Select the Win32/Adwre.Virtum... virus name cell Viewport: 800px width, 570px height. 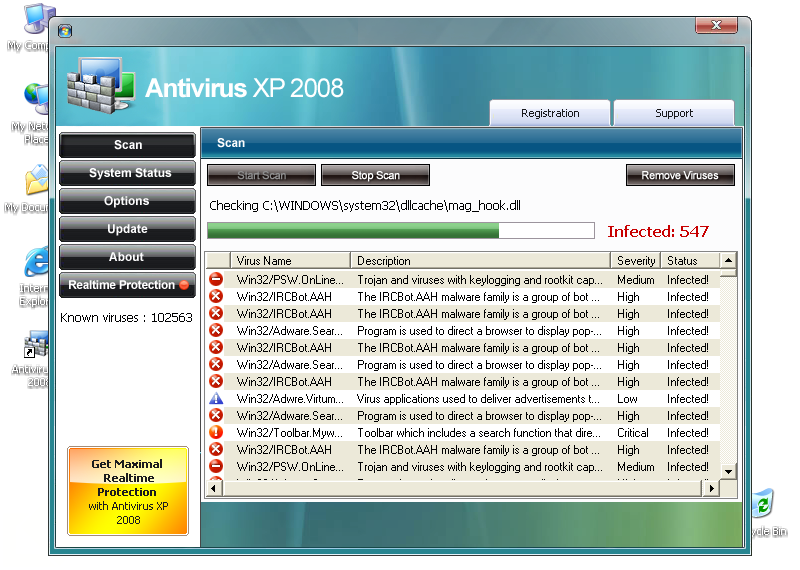pos(290,399)
